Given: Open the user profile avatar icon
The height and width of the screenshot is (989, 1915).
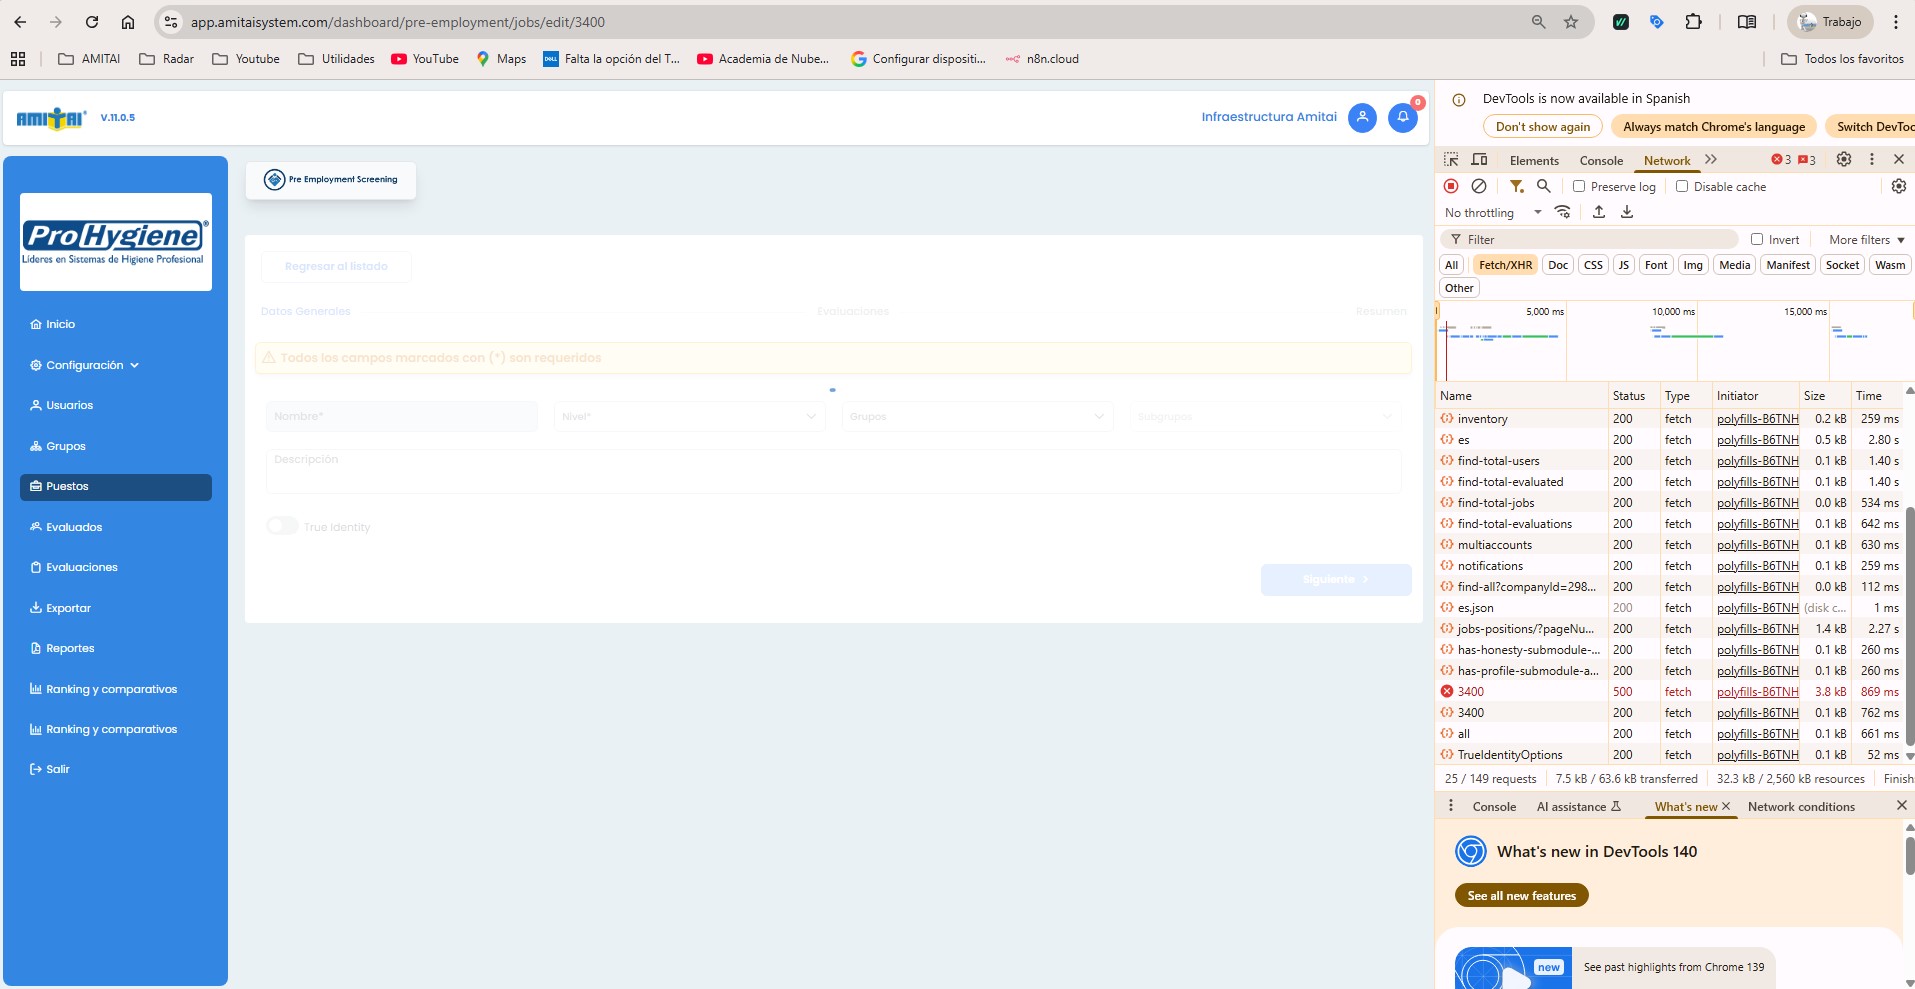Looking at the screenshot, I should pyautogui.click(x=1361, y=118).
